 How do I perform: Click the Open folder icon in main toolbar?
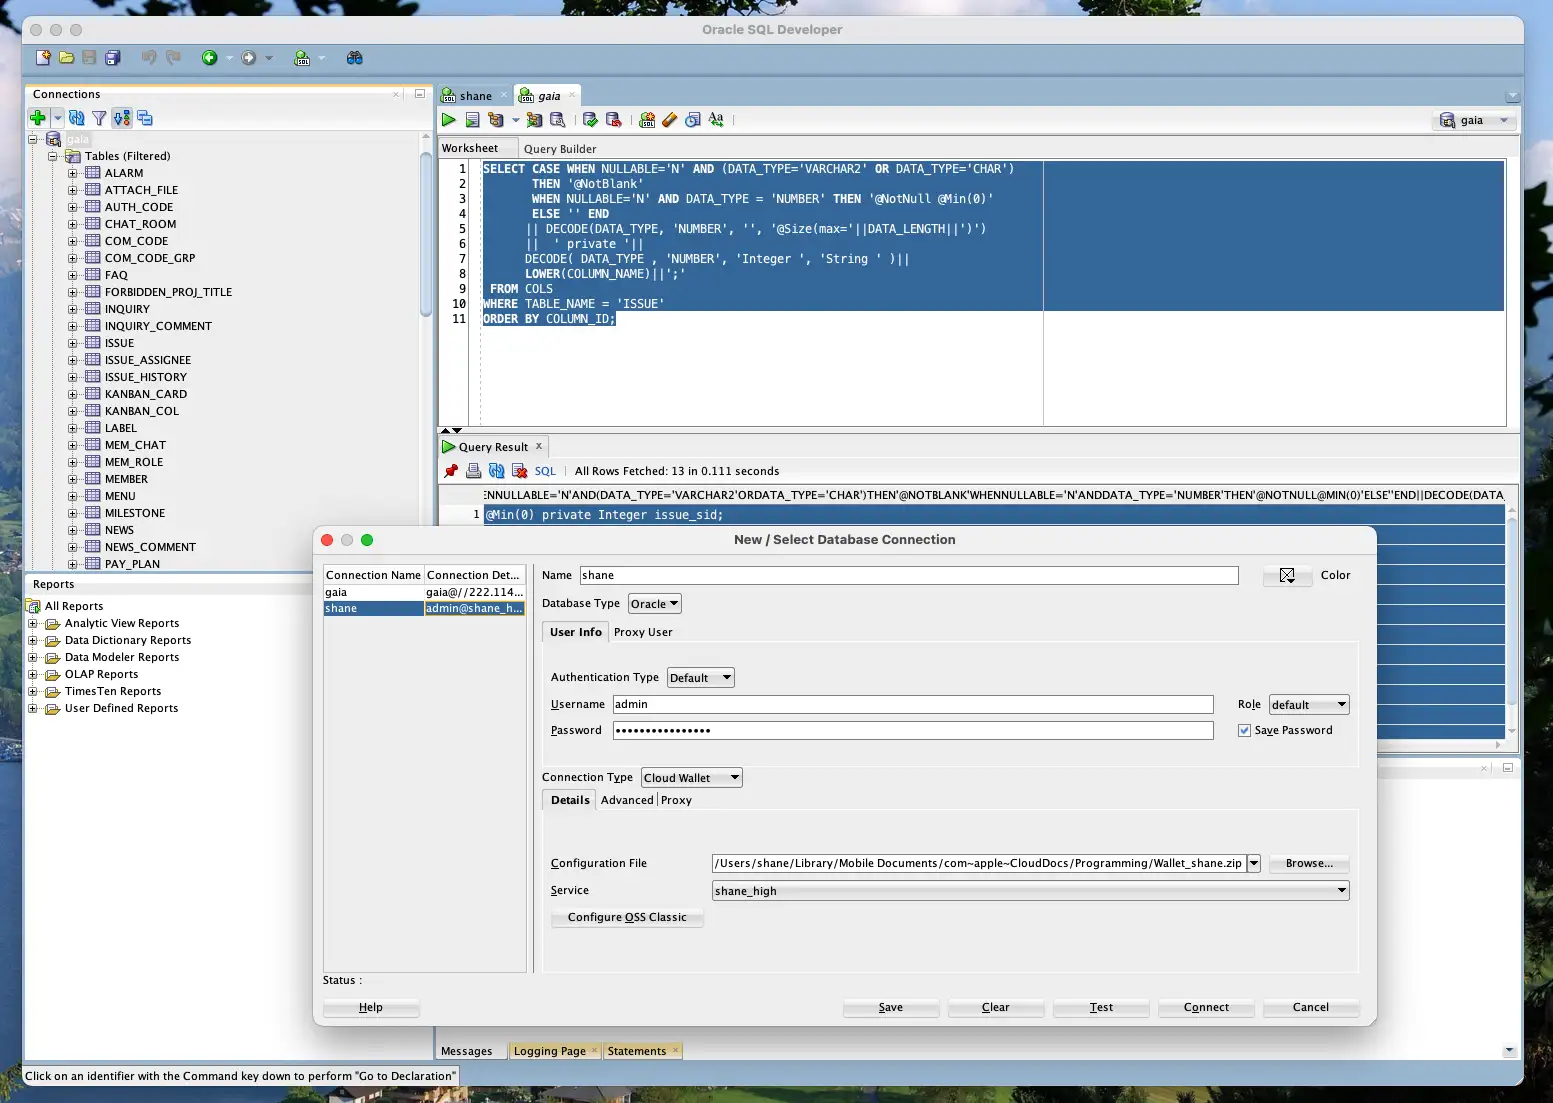click(x=66, y=58)
